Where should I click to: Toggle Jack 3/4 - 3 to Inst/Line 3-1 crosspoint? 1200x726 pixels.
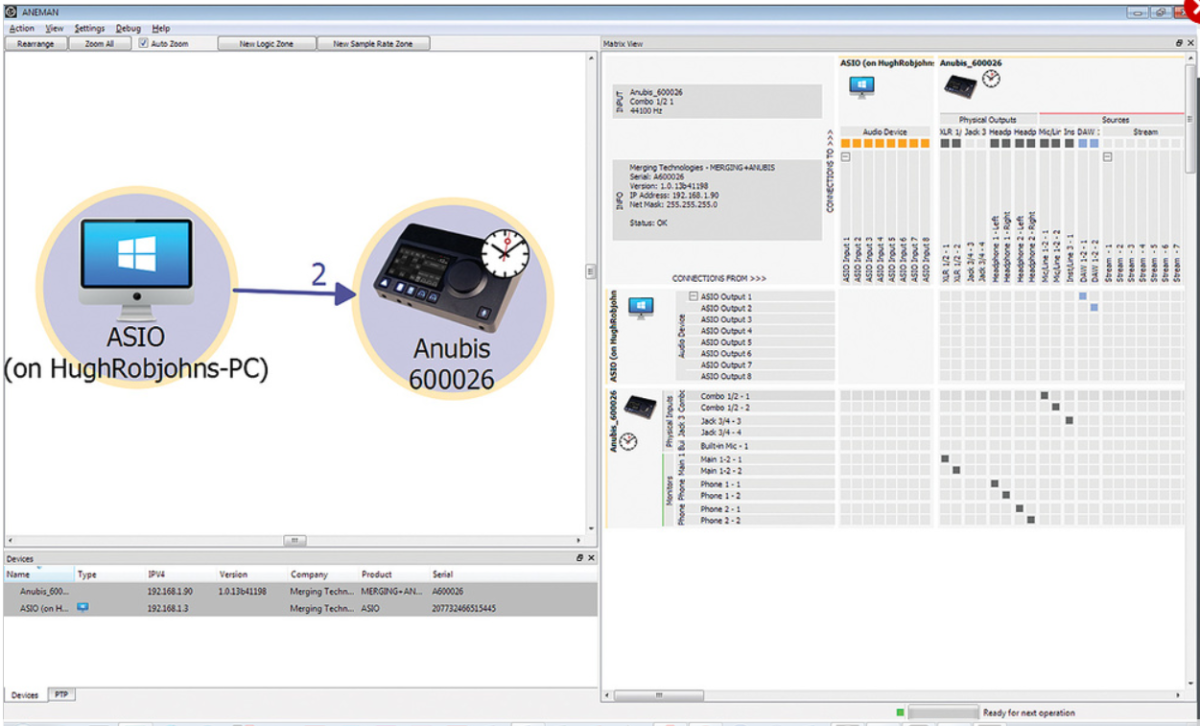(x=1069, y=421)
